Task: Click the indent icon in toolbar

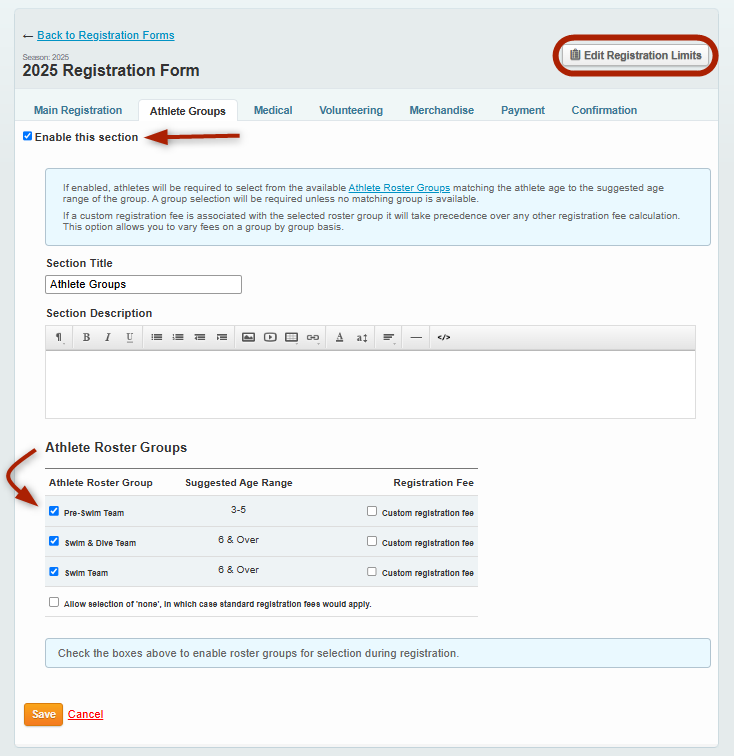Action: click(x=222, y=338)
